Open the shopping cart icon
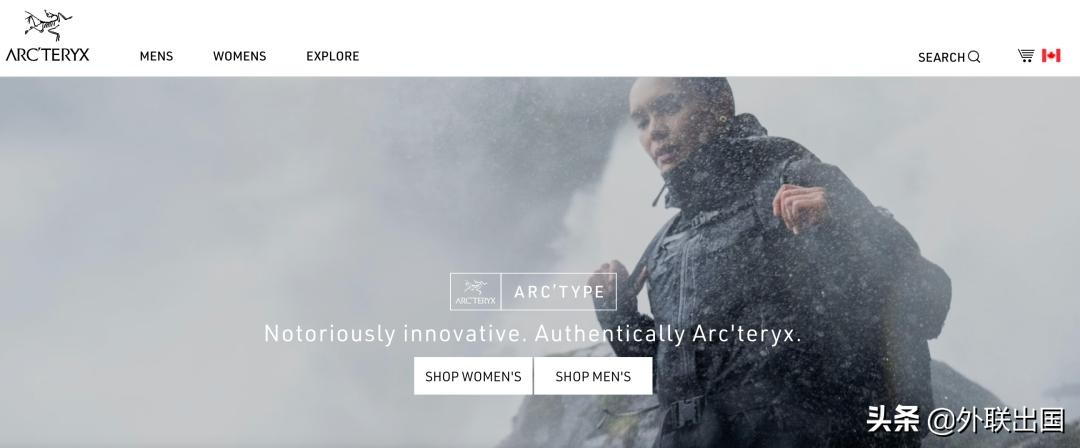The width and height of the screenshot is (1080, 448). tap(1026, 56)
